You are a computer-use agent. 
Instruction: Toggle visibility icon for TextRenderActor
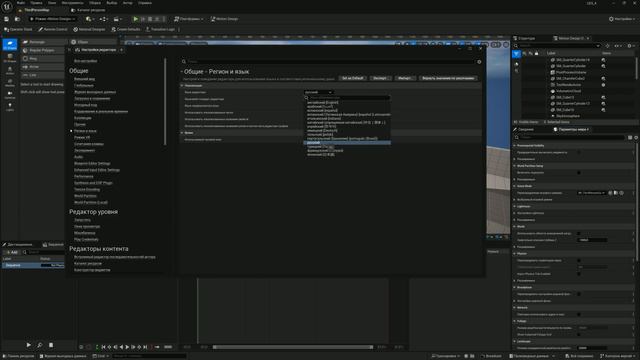click(x=603, y=85)
